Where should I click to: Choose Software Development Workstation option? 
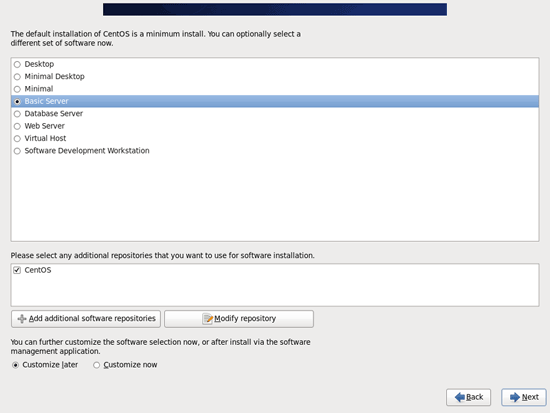click(x=17, y=151)
